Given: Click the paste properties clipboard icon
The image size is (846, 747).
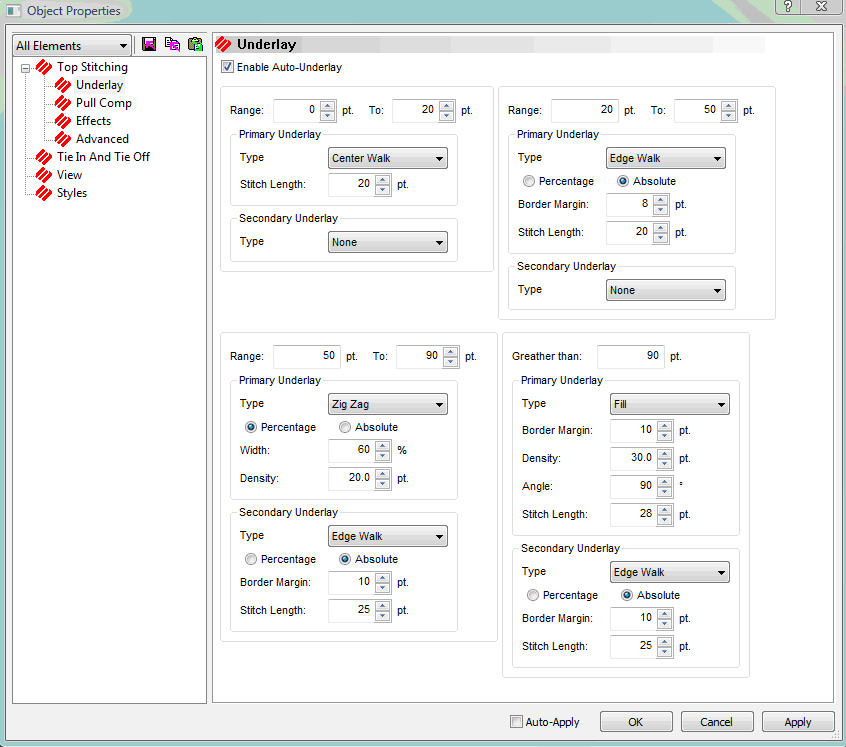Looking at the screenshot, I should click(x=195, y=44).
